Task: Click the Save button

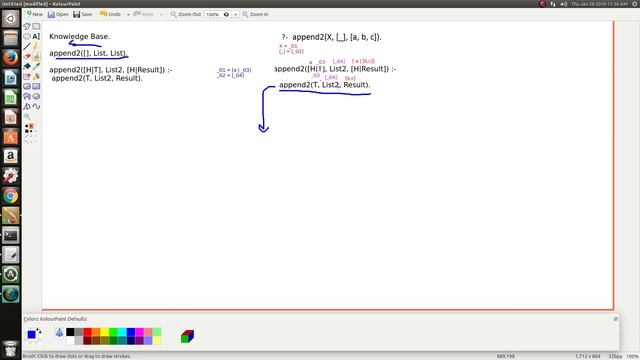Action: click(82, 14)
